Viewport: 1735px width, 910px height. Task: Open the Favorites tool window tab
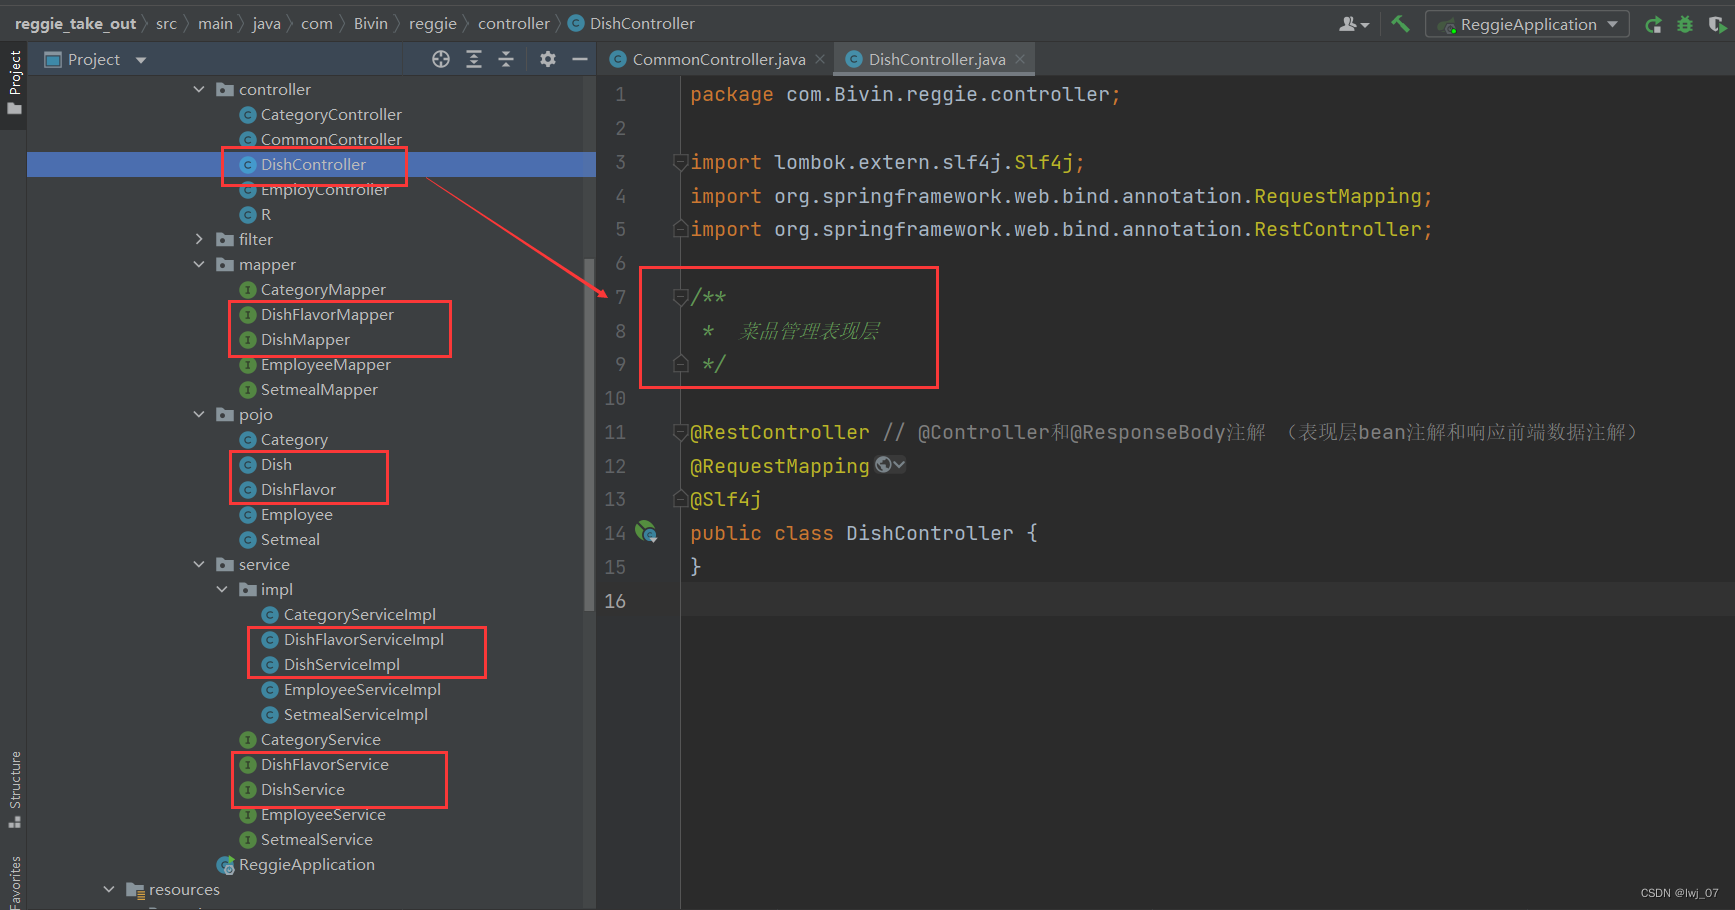[x=14, y=881]
